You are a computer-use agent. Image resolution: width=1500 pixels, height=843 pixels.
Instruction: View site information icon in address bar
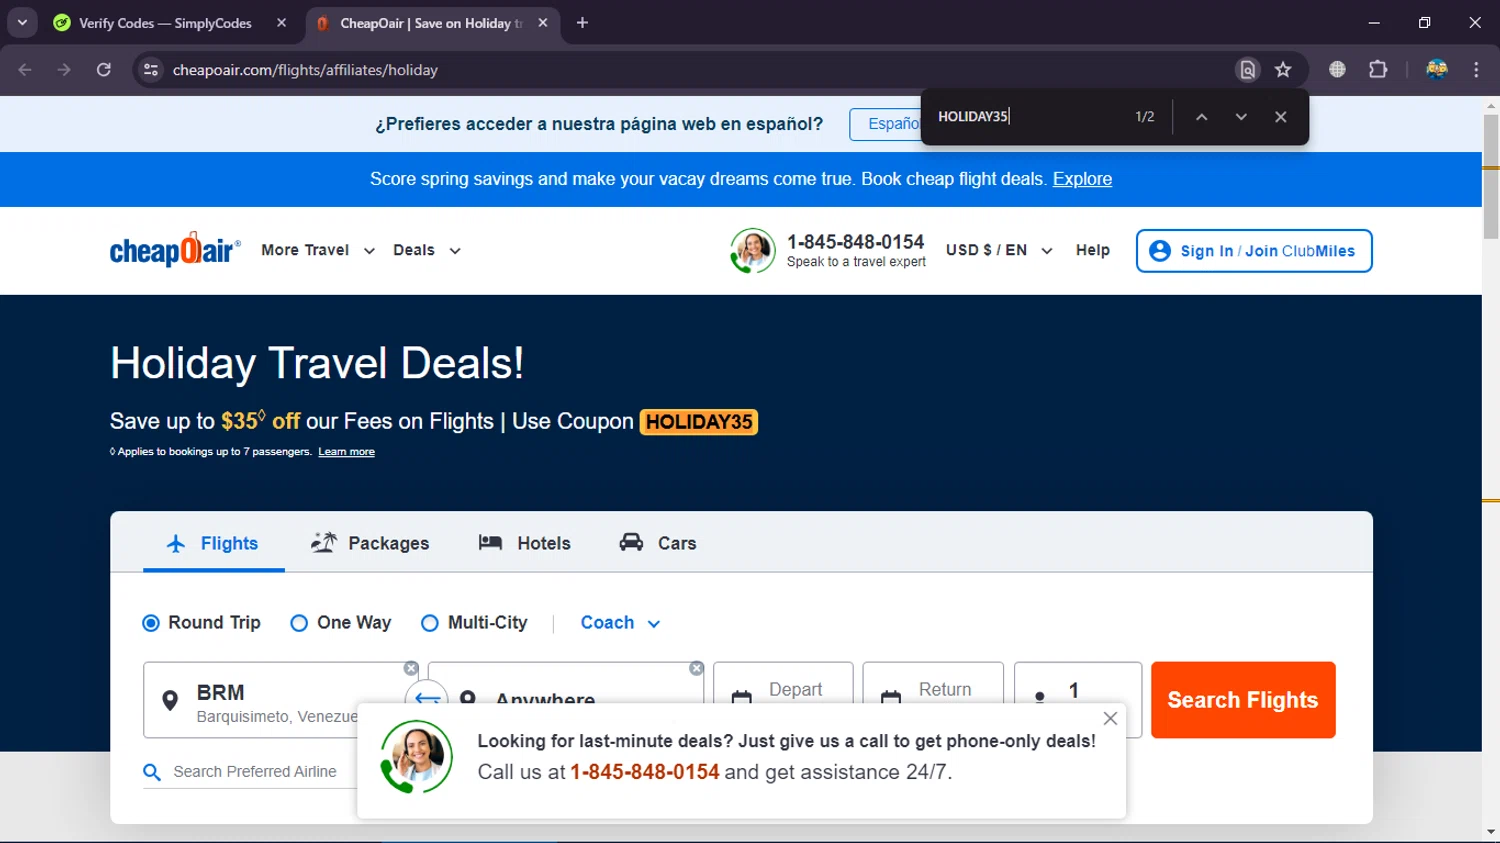[x=151, y=70]
